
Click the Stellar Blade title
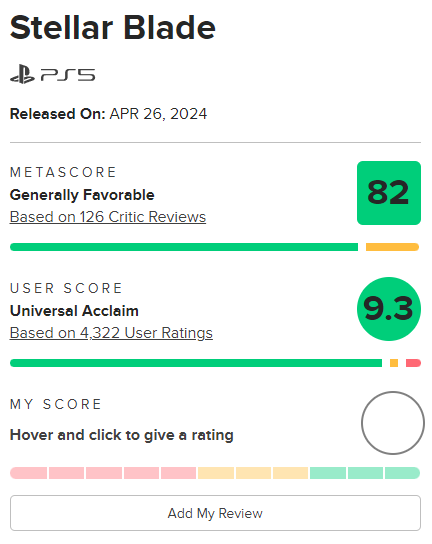point(113,27)
